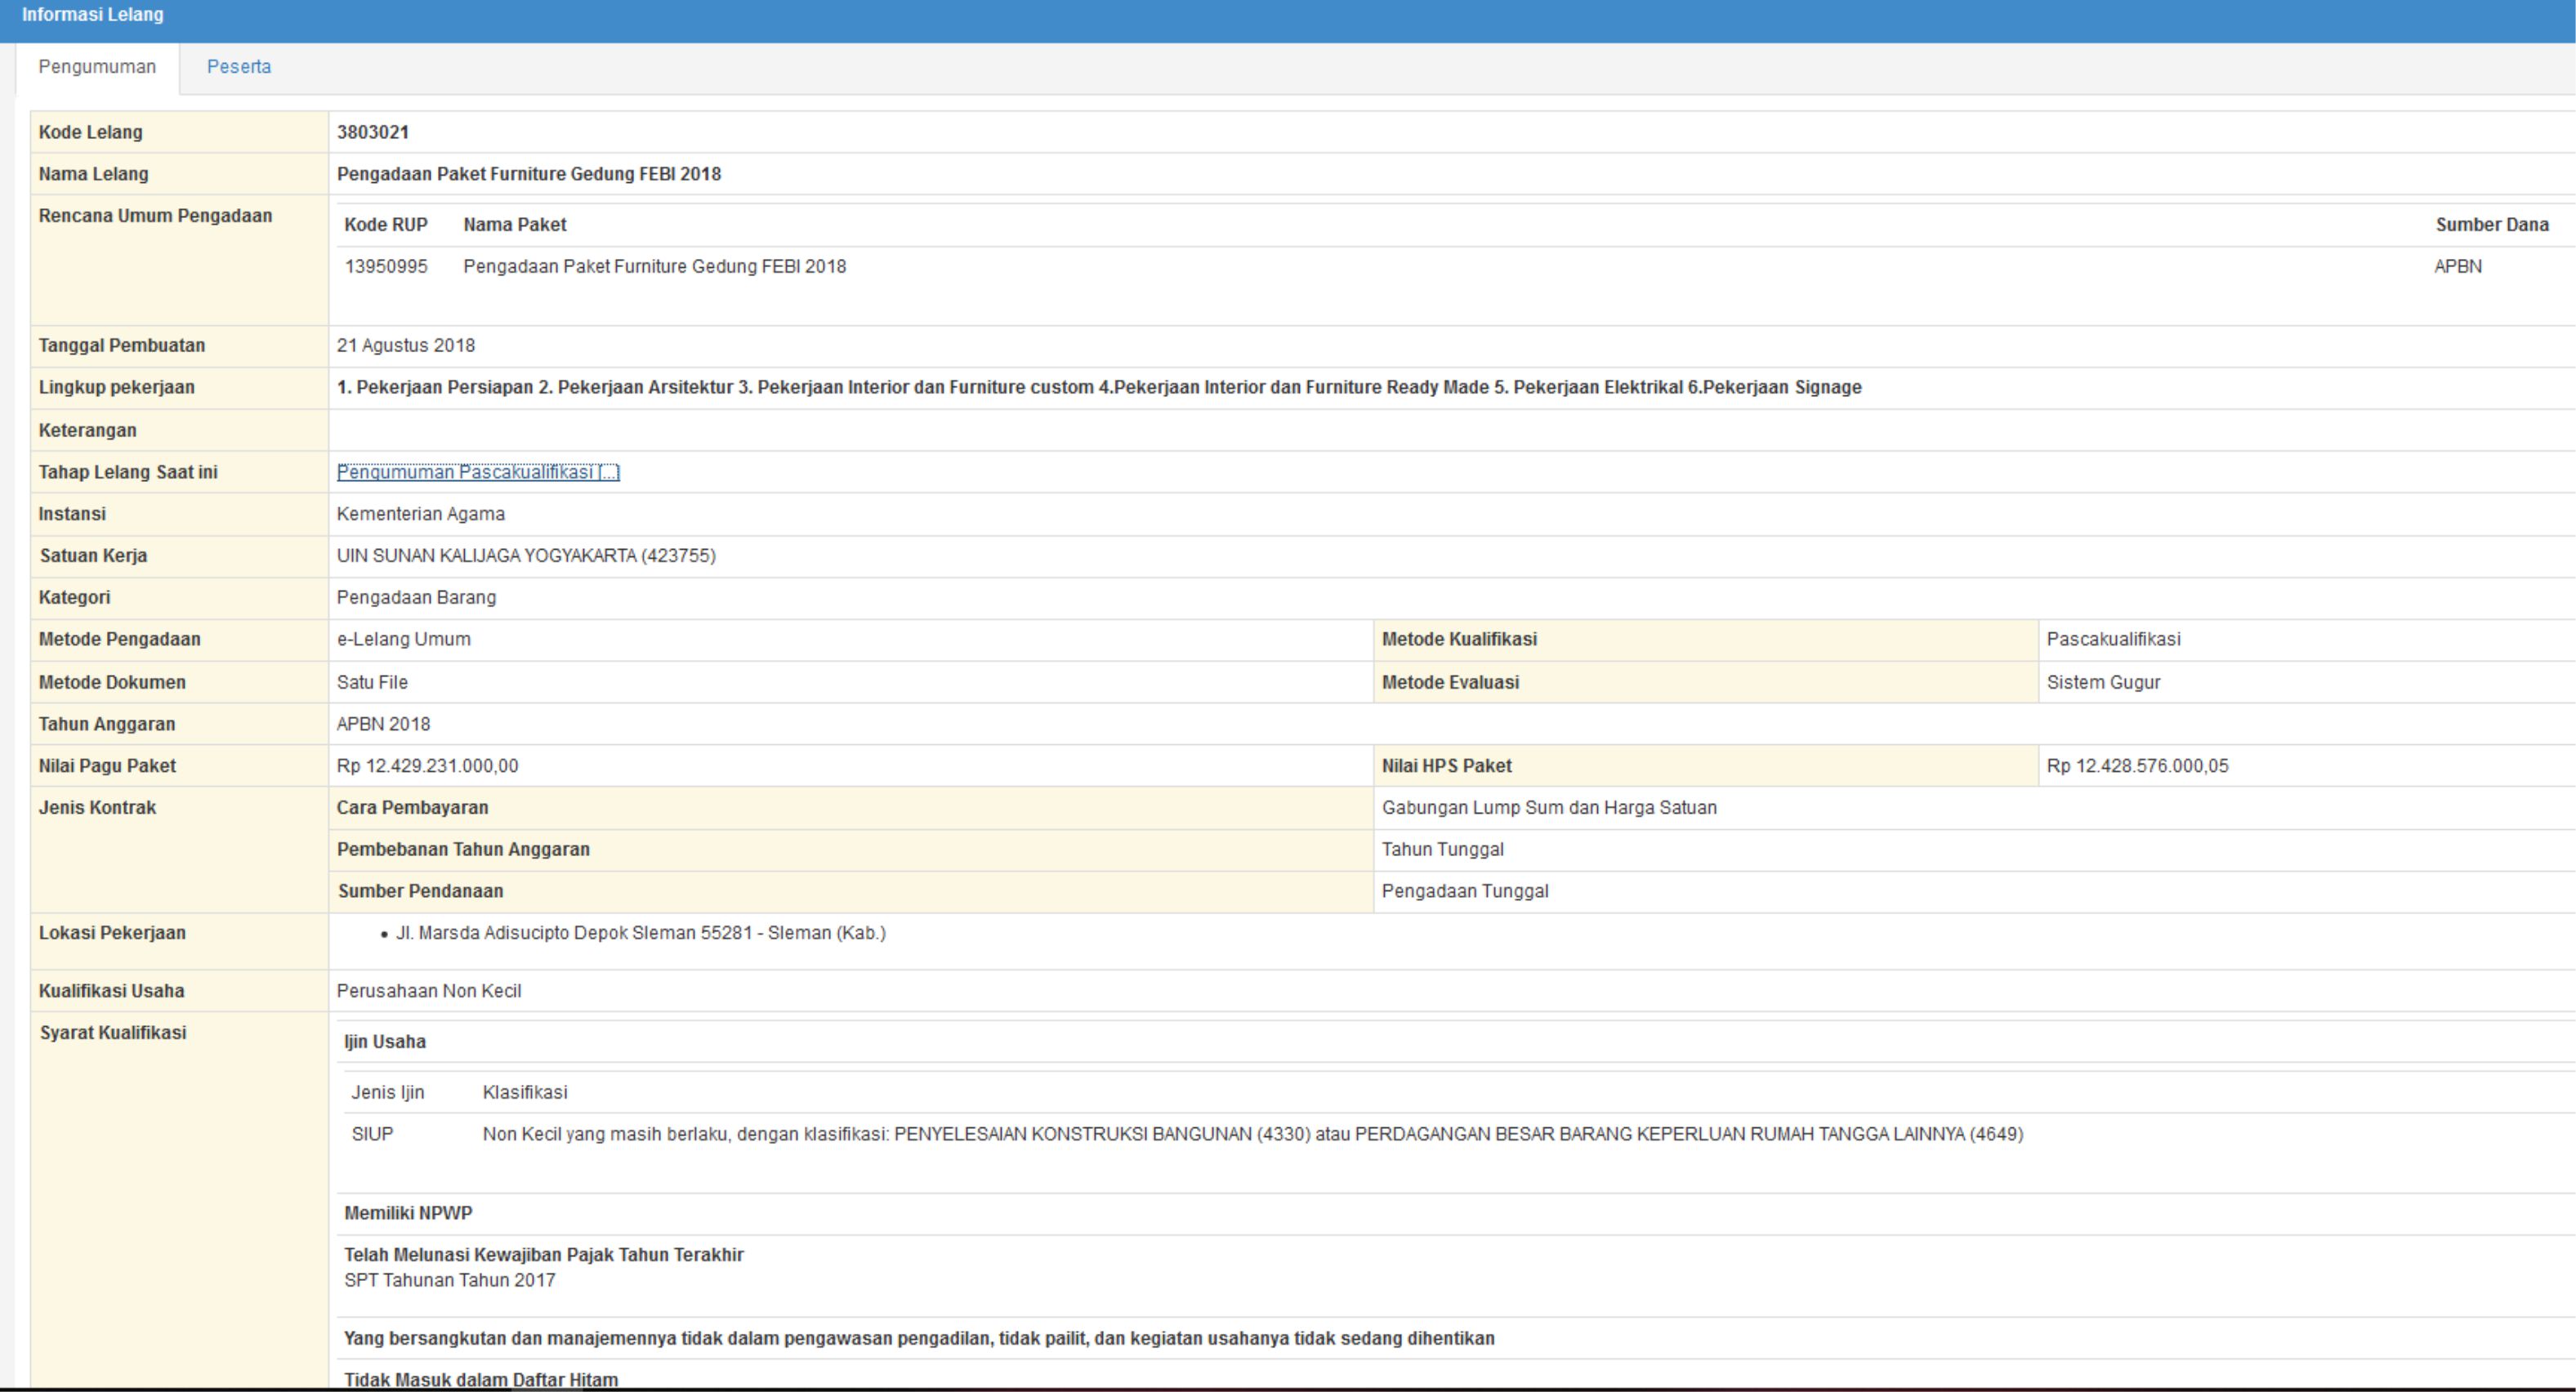Click the Kode RUP column header
Image resolution: width=2576 pixels, height=1392 pixels.
click(385, 225)
